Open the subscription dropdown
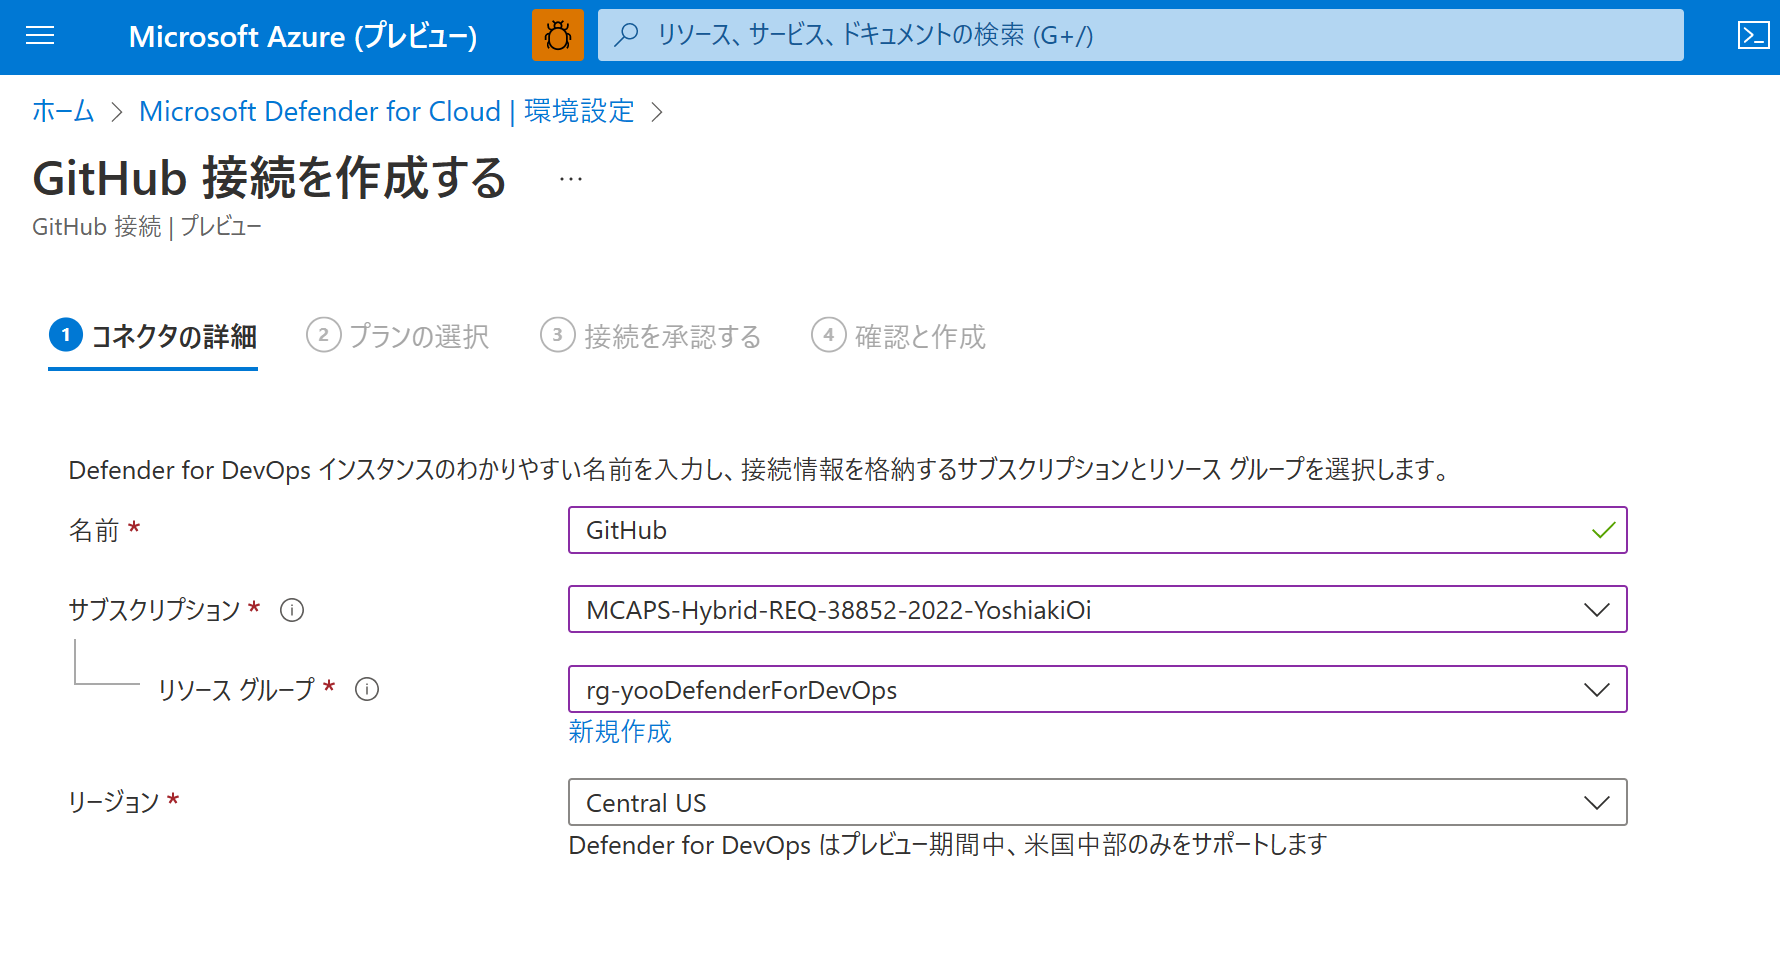Screen dimensions: 1780x971 click(1597, 609)
